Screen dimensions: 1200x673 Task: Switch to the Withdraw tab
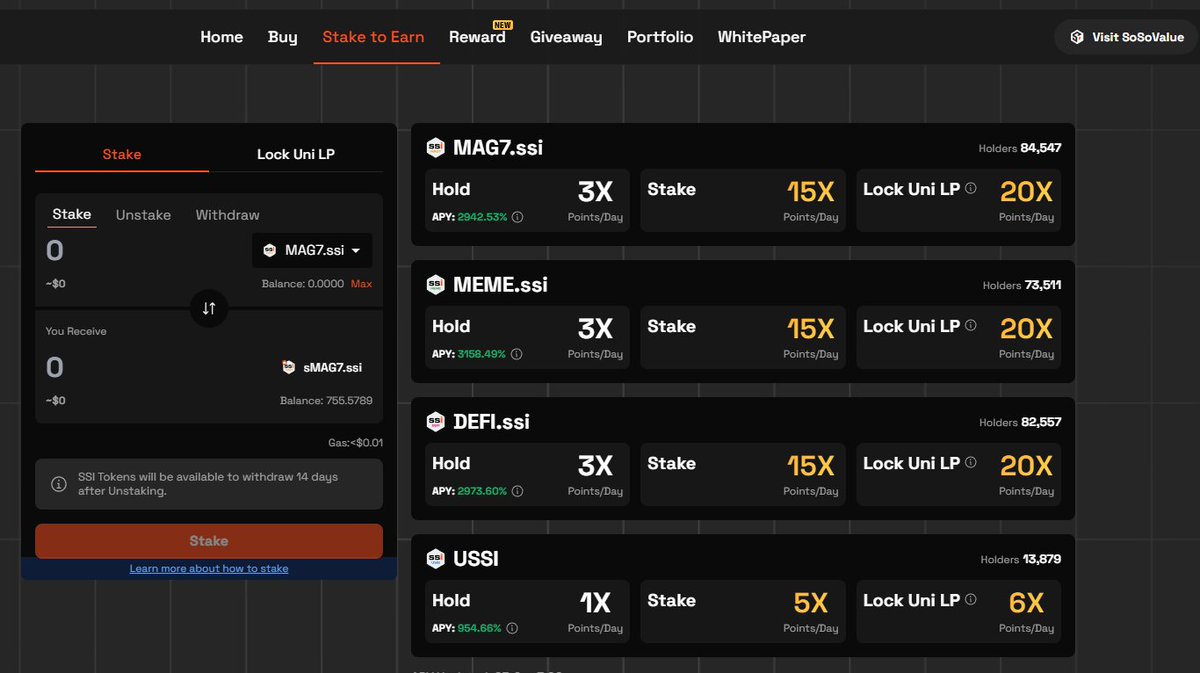tap(227, 214)
